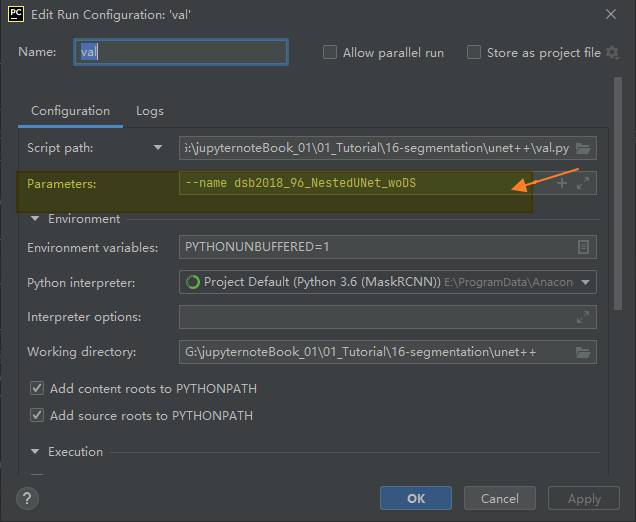The image size is (636, 522).
Task: Click the dialog vertical scrollbar
Action: click(x=618, y=194)
